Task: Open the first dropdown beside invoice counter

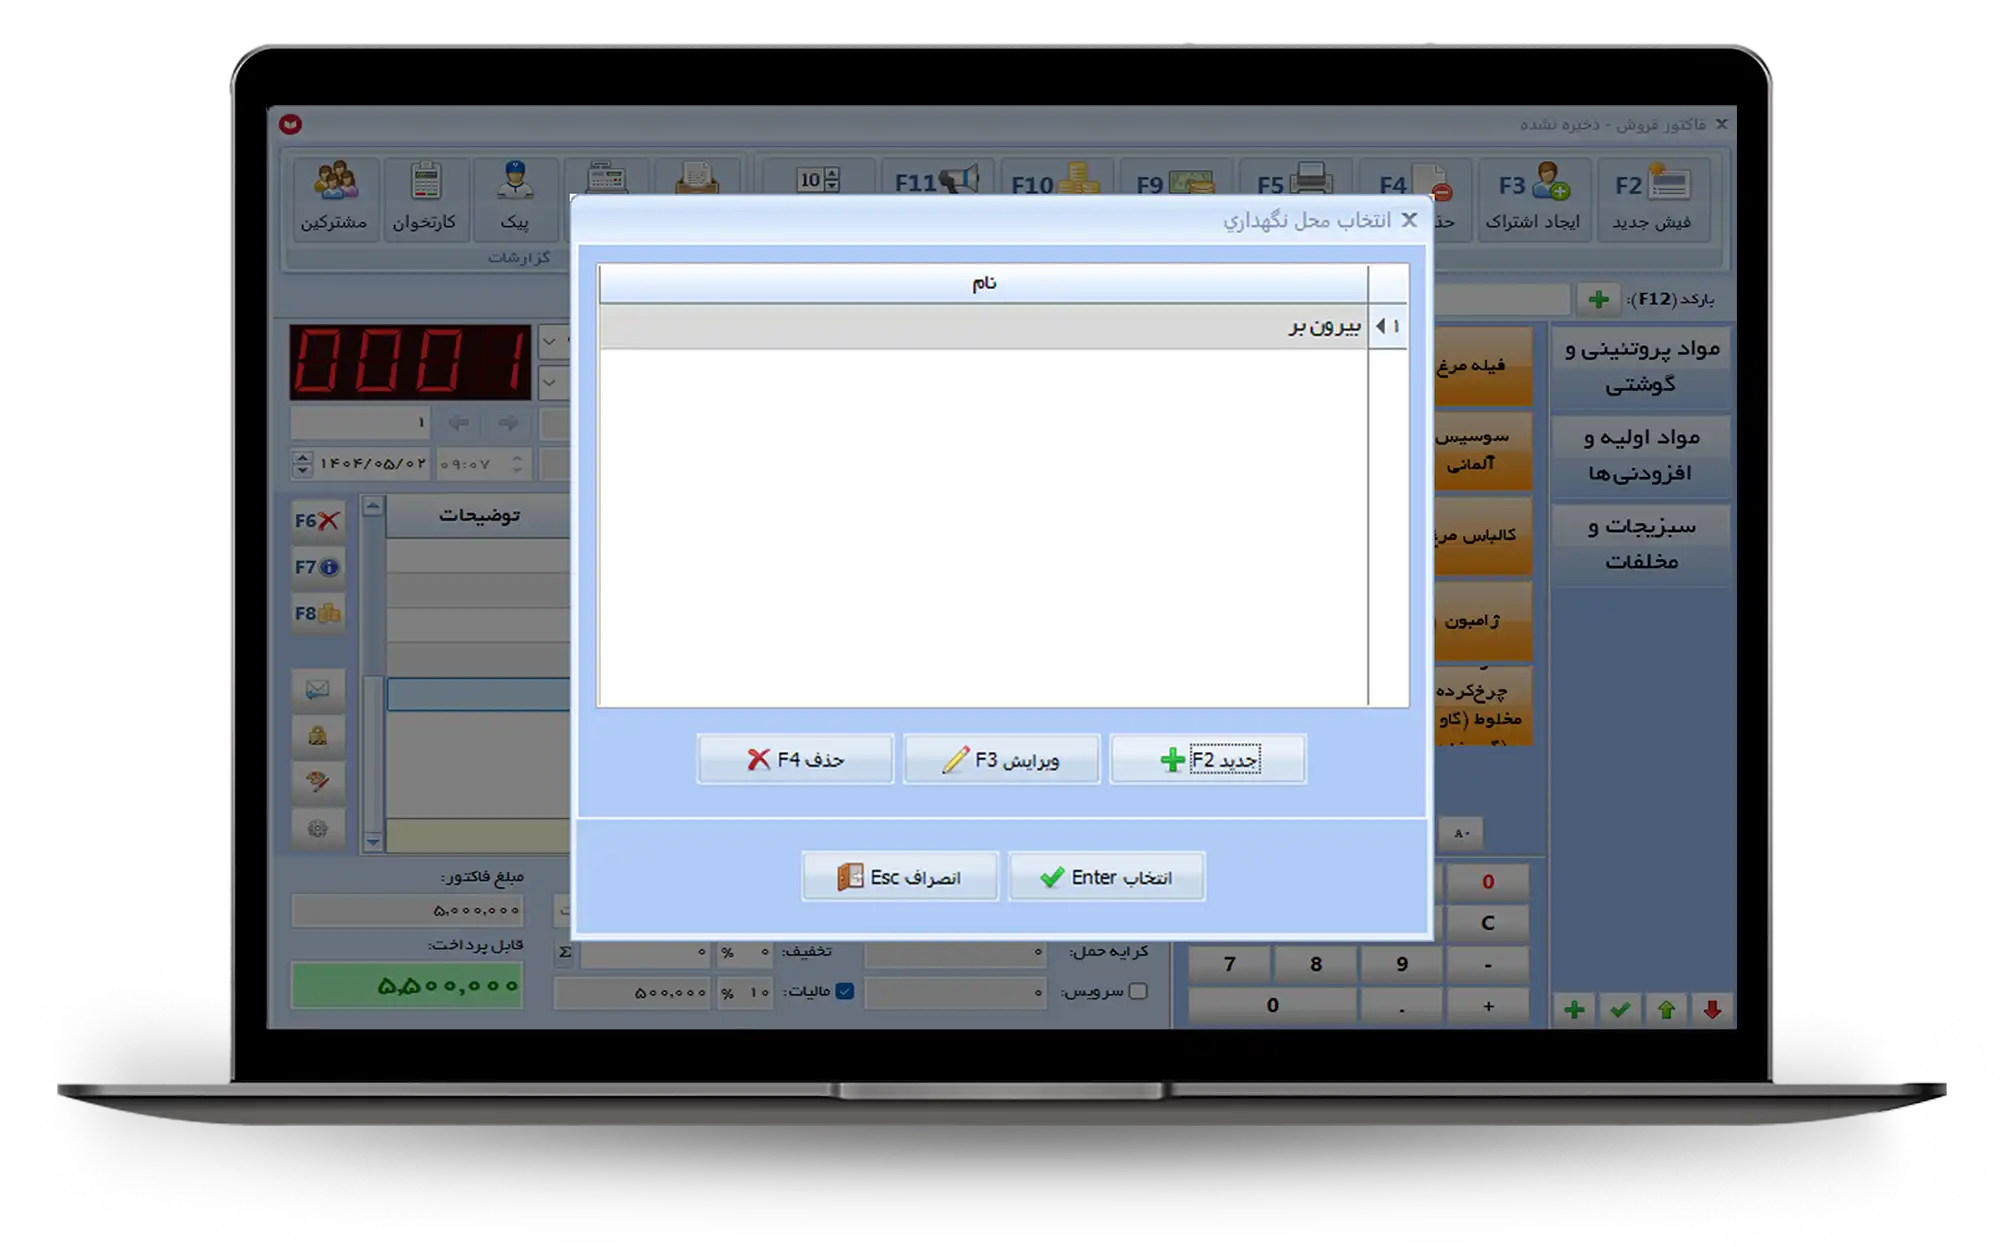Action: [x=550, y=342]
